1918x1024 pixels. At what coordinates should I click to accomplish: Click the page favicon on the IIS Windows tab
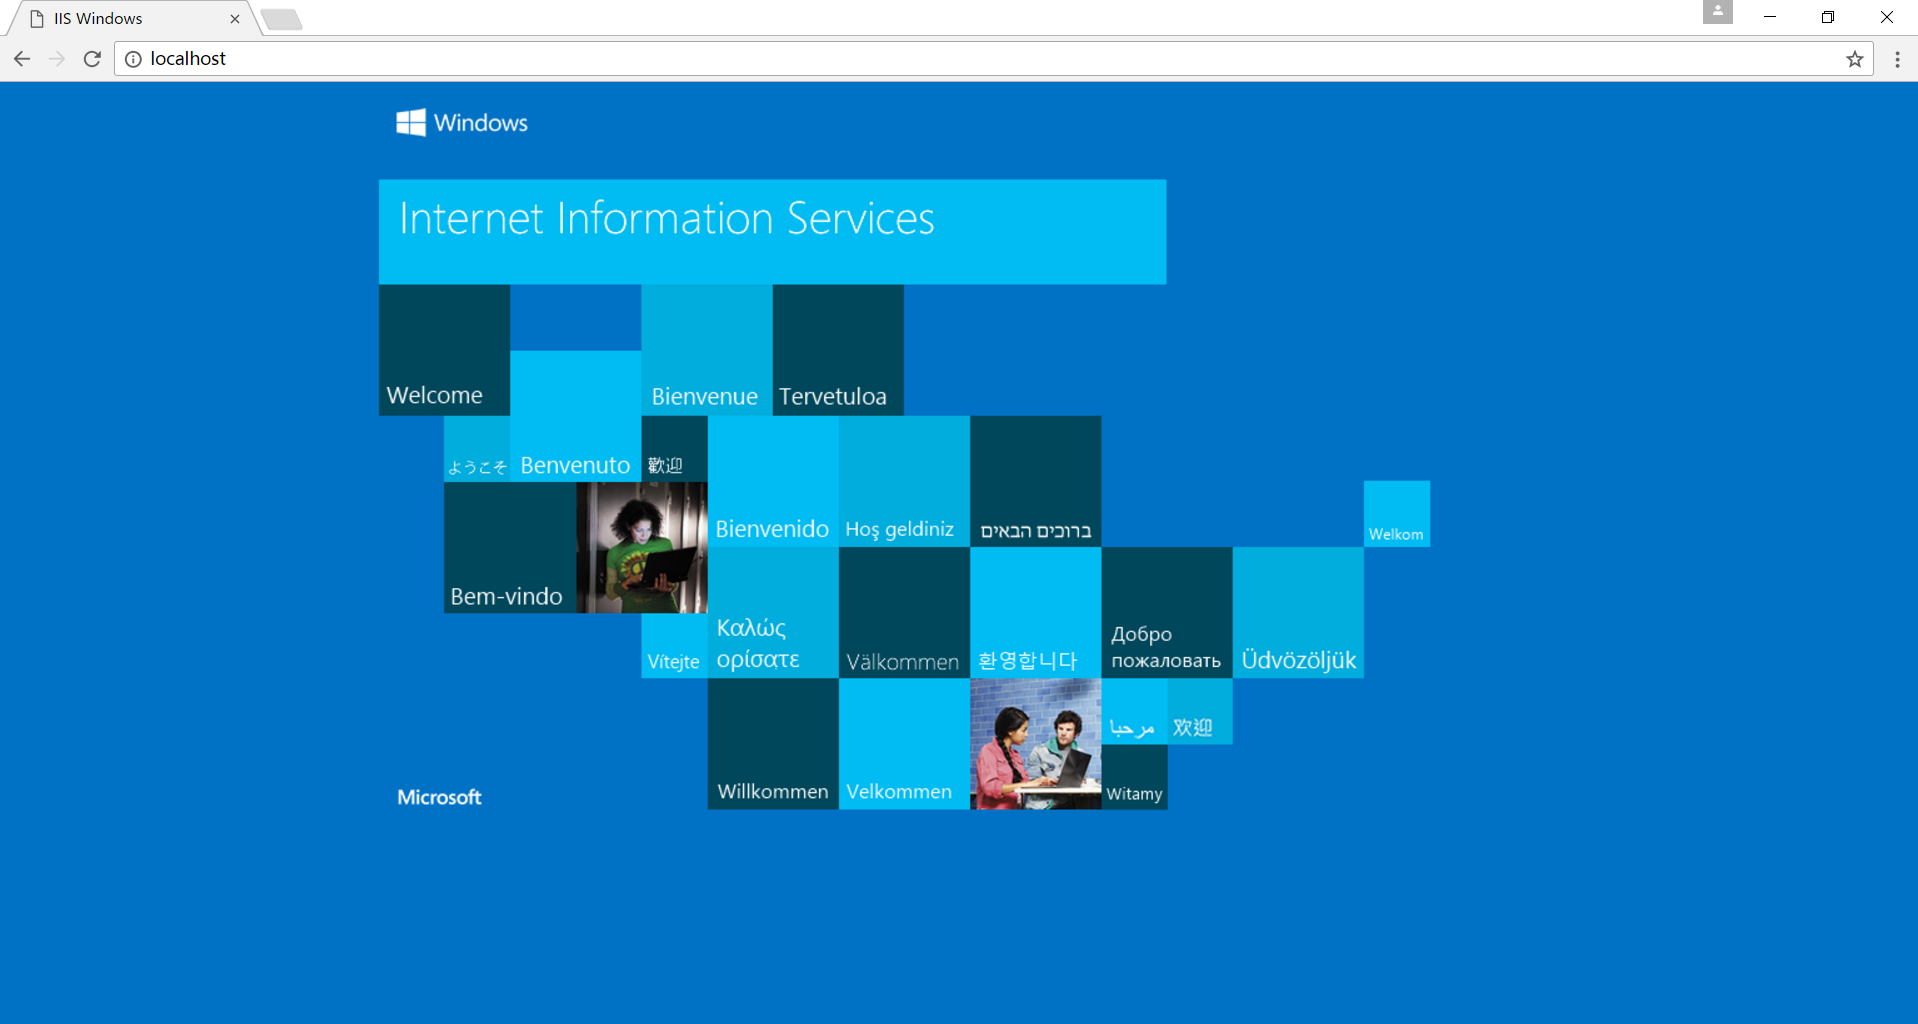33,18
